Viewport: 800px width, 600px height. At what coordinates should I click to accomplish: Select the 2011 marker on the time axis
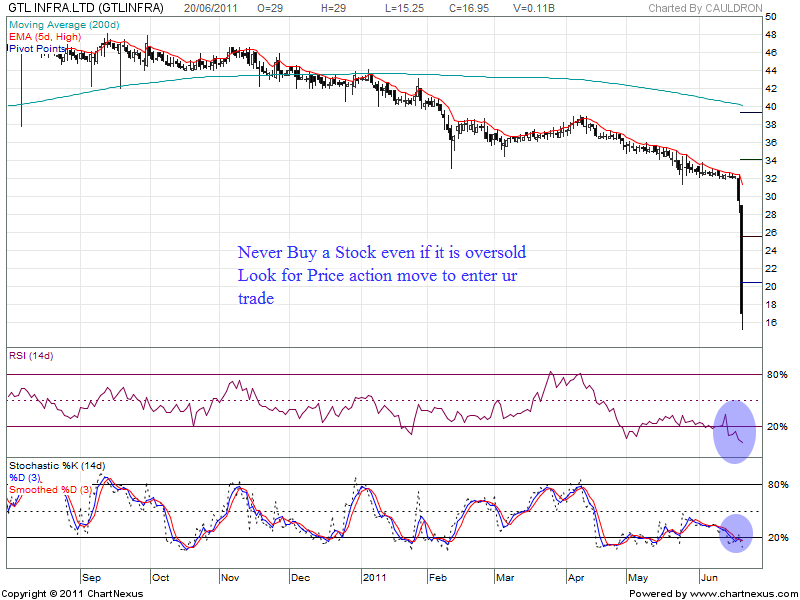[x=374, y=578]
